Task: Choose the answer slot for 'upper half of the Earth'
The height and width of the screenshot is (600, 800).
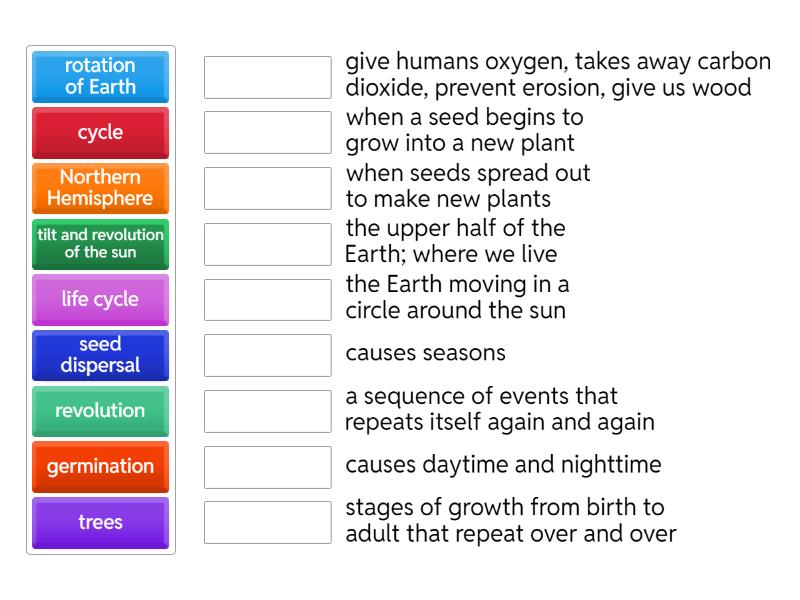Action: point(267,244)
